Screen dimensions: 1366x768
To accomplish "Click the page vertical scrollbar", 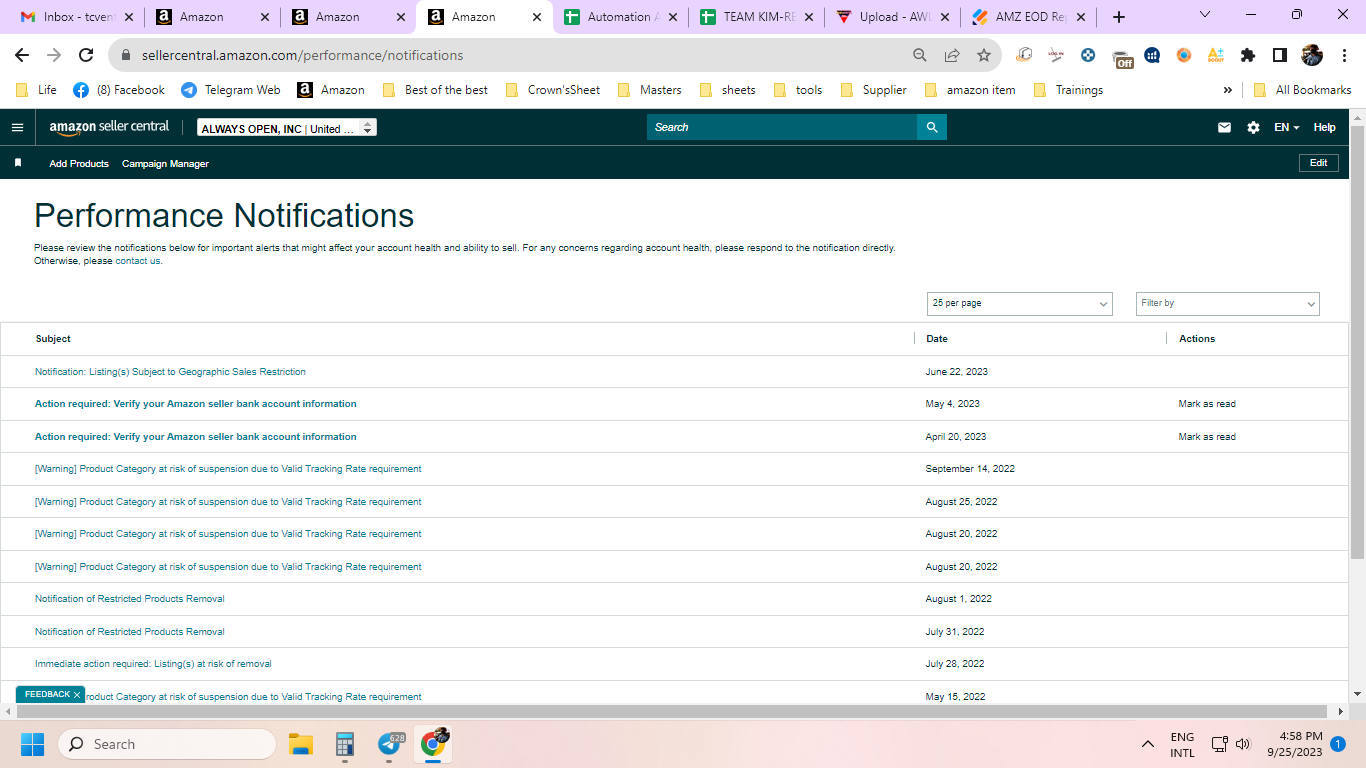I will pyautogui.click(x=1357, y=344).
